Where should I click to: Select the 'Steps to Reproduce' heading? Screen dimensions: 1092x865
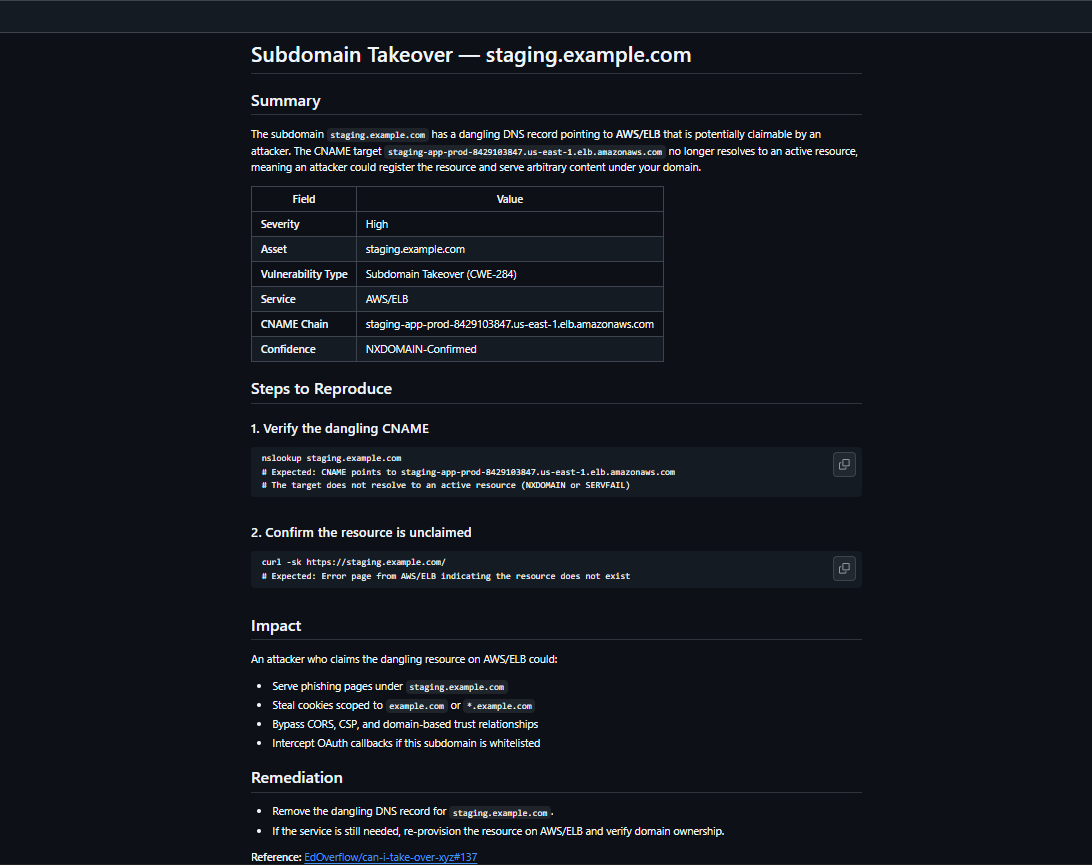point(321,389)
